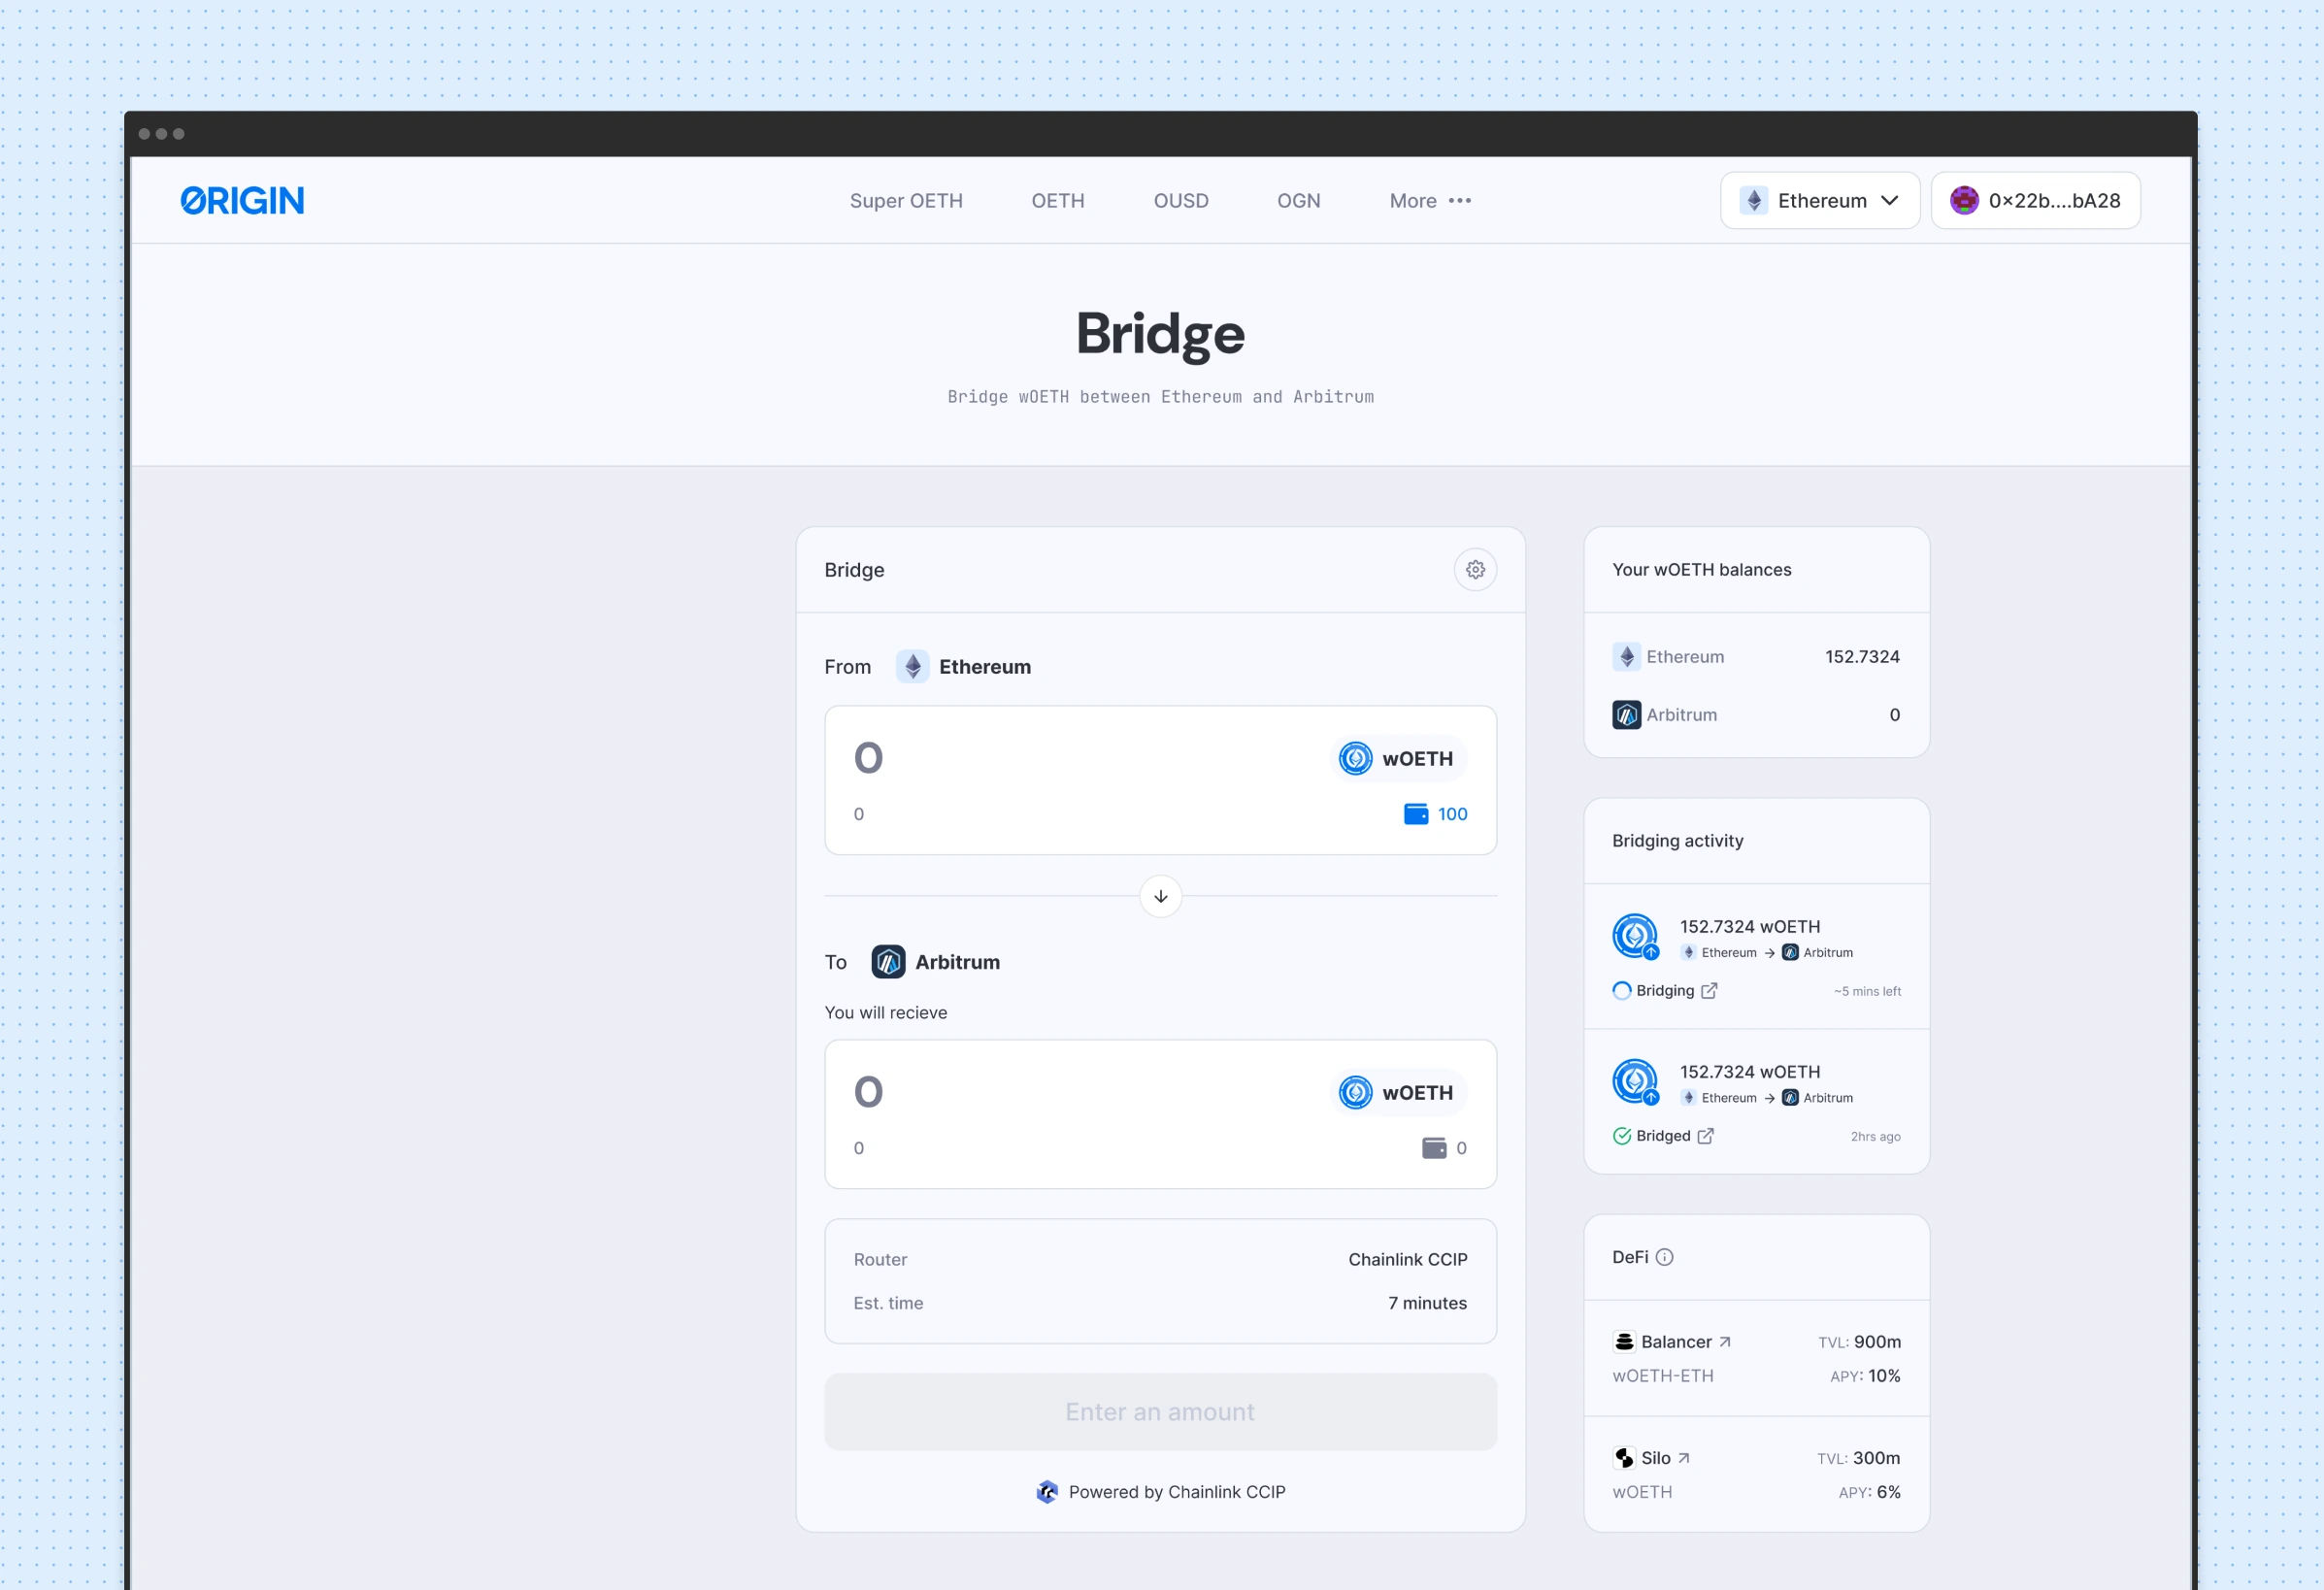Click DeFi info icon
This screenshot has height=1590, width=2324.
1664,1258
